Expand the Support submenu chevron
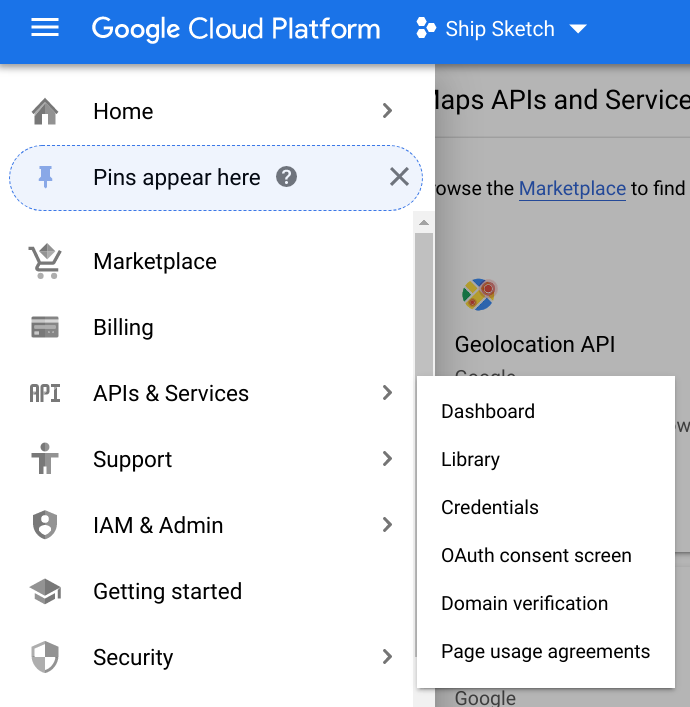 click(387, 459)
